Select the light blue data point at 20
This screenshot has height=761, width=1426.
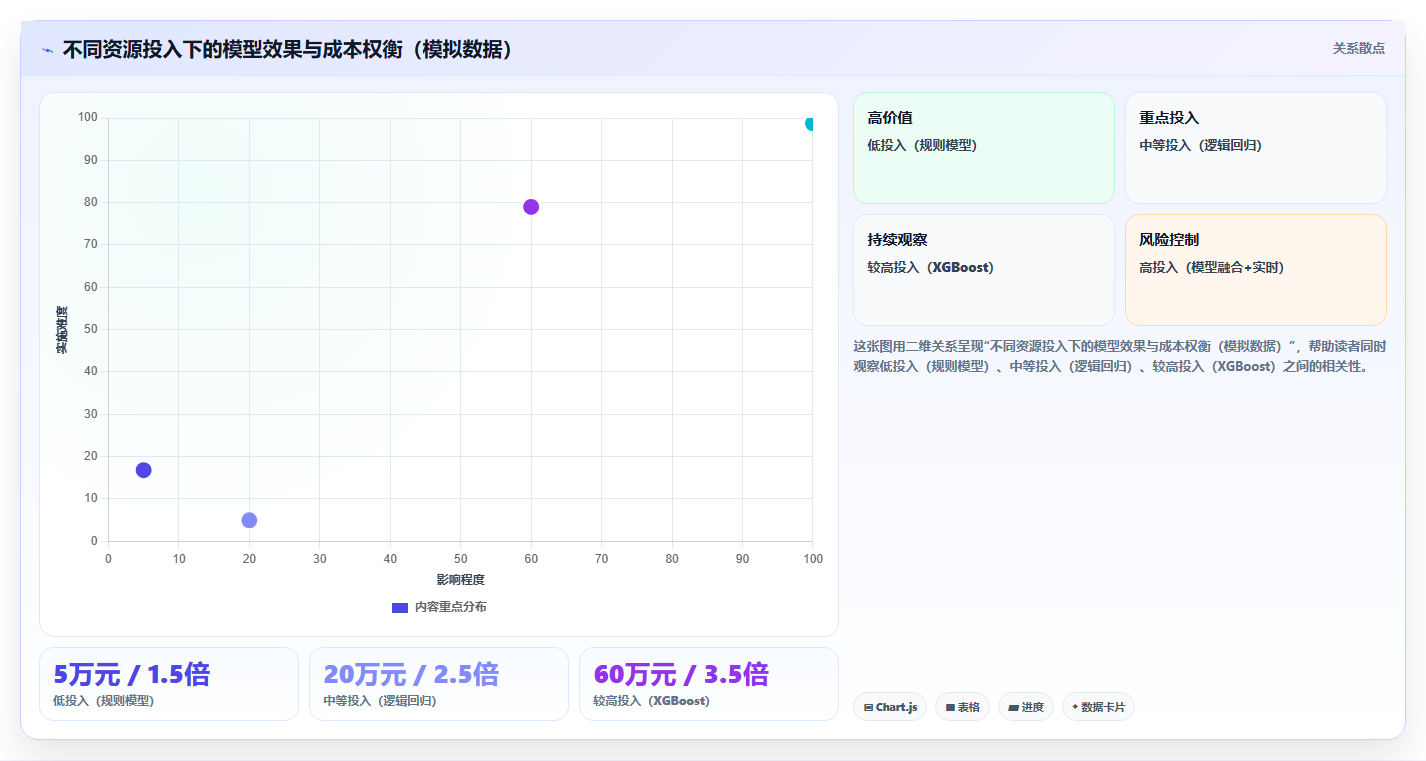(x=249, y=520)
